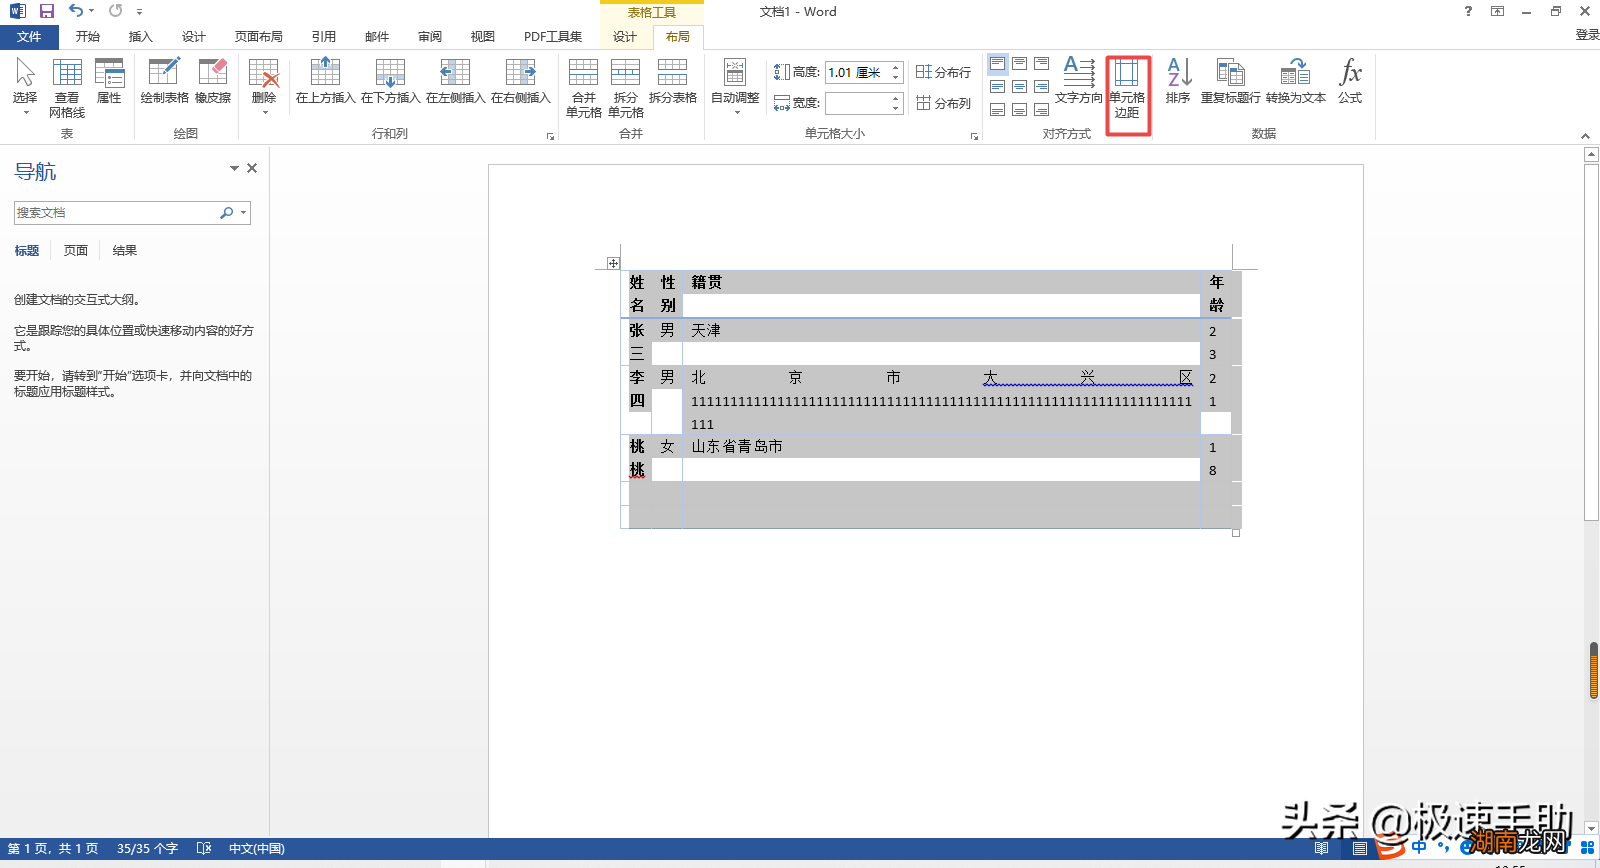Switch to 页面 in the navigation pane
Image resolution: width=1600 pixels, height=868 pixels.
coord(76,251)
